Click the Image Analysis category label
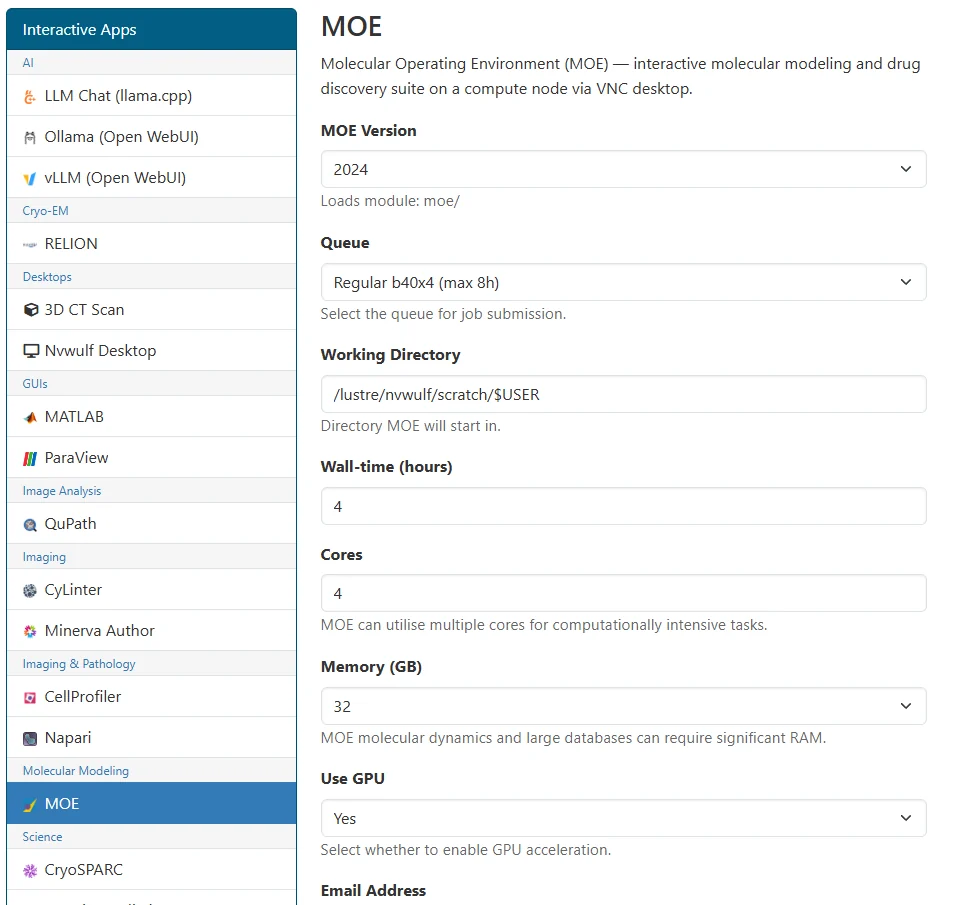 point(62,491)
